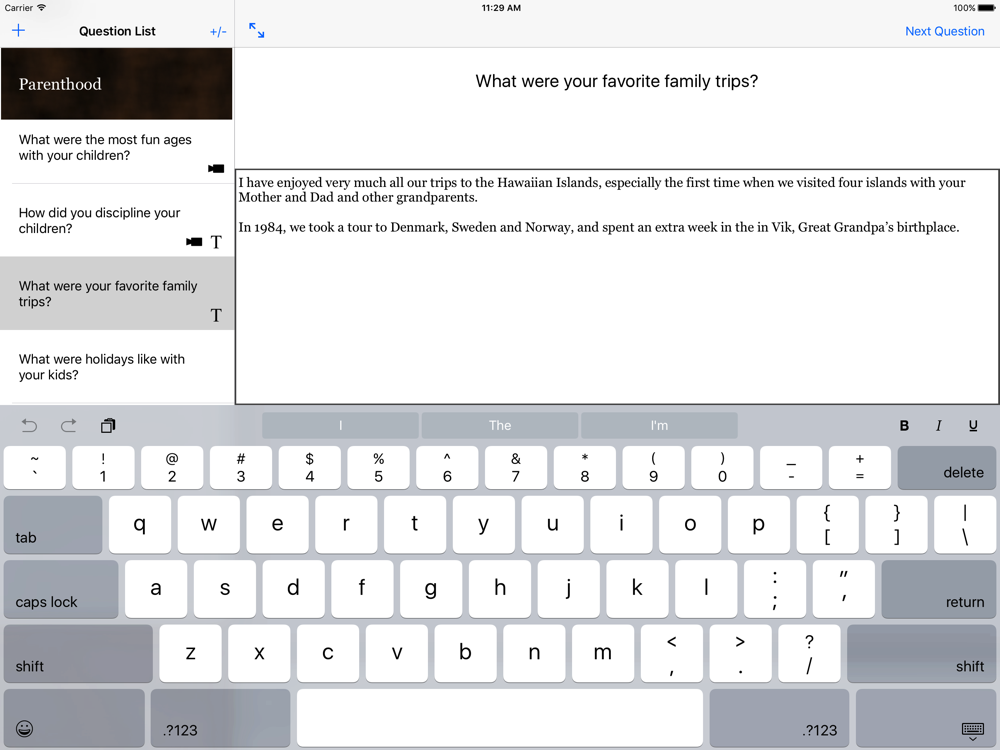Tap the tab key
Viewport: 1000px width, 750px height.
tap(53, 524)
